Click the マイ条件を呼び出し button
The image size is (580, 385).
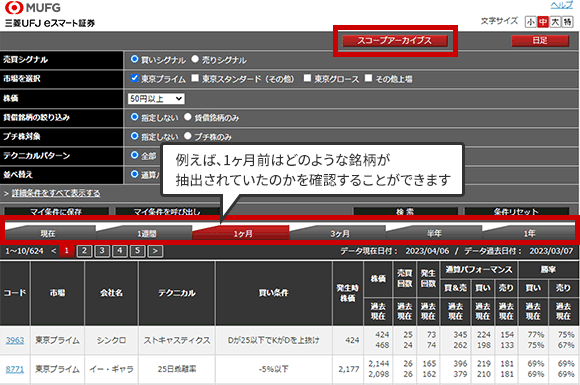pos(167,211)
